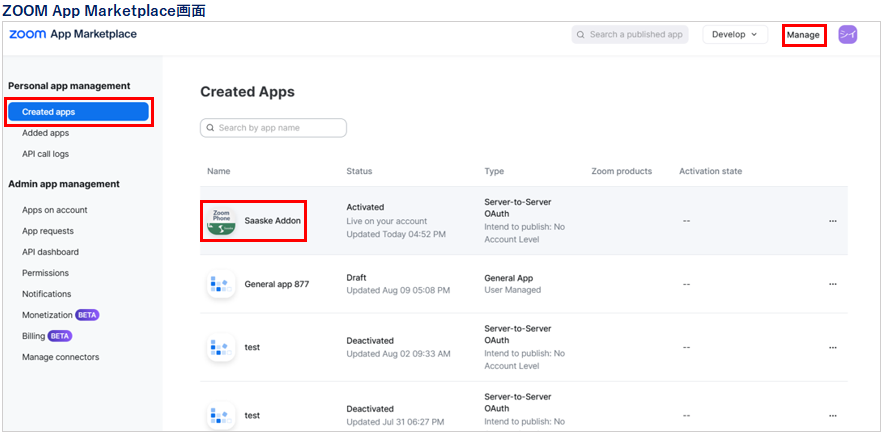Open the three-dot menu for General app 877
Viewport: 883px width, 434px height.
[x=832, y=284]
